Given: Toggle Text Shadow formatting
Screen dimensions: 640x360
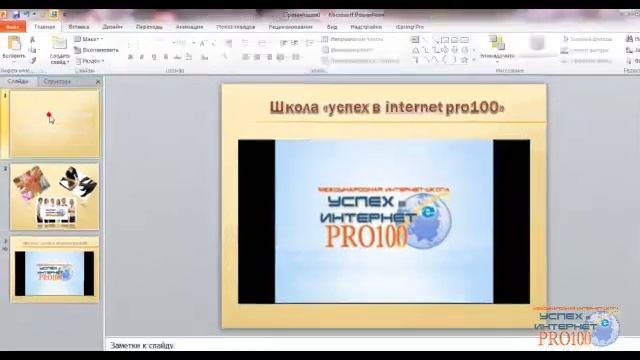Looking at the screenshot, I should tap(165, 57).
